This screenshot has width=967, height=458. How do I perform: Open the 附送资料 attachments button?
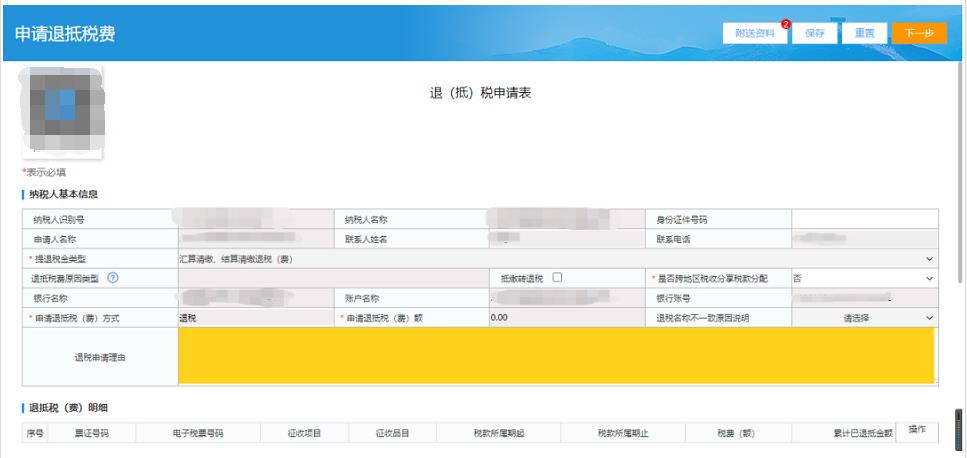click(755, 33)
